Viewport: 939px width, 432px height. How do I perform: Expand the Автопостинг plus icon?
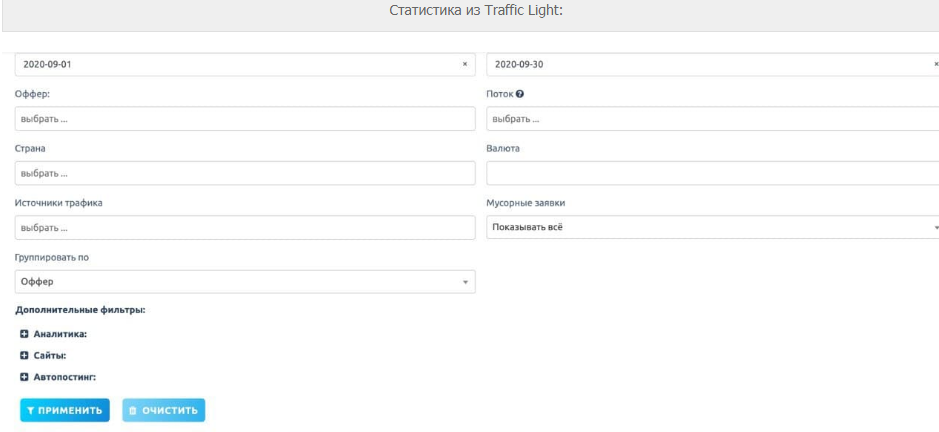[x=24, y=377]
